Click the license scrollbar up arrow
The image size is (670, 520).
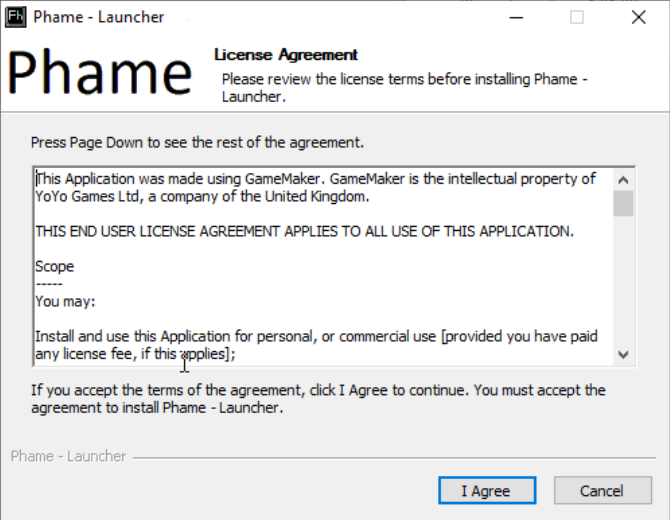point(623,180)
